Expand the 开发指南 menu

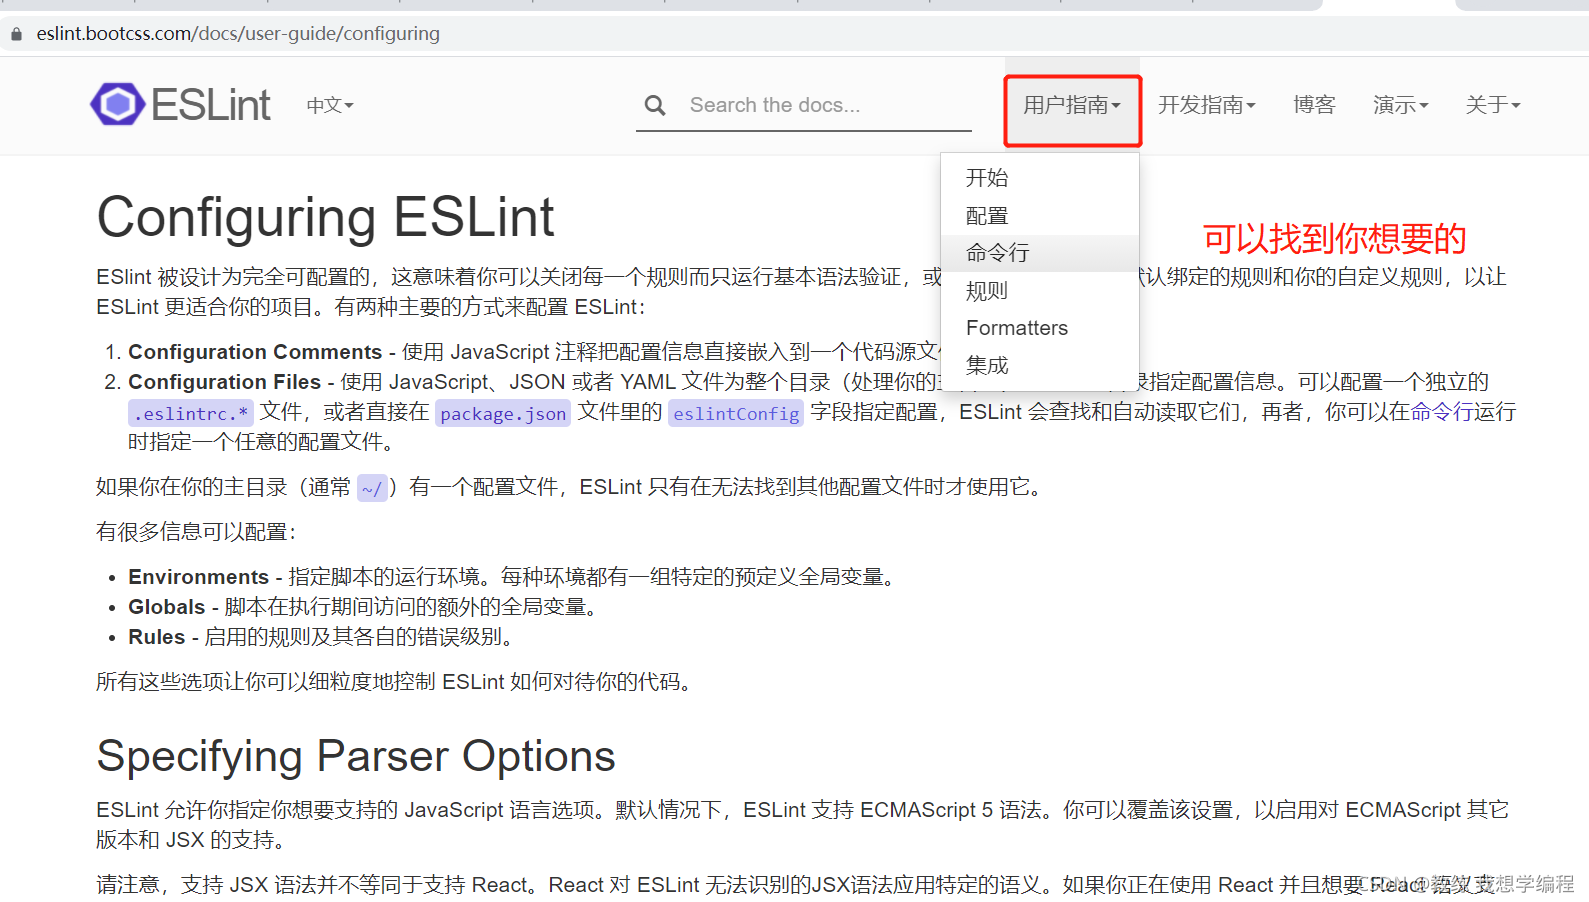[x=1207, y=105]
